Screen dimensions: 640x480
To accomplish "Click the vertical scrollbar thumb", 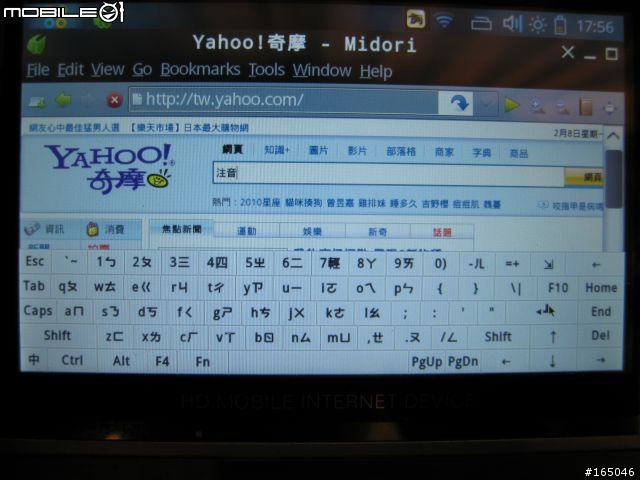I will [614, 179].
